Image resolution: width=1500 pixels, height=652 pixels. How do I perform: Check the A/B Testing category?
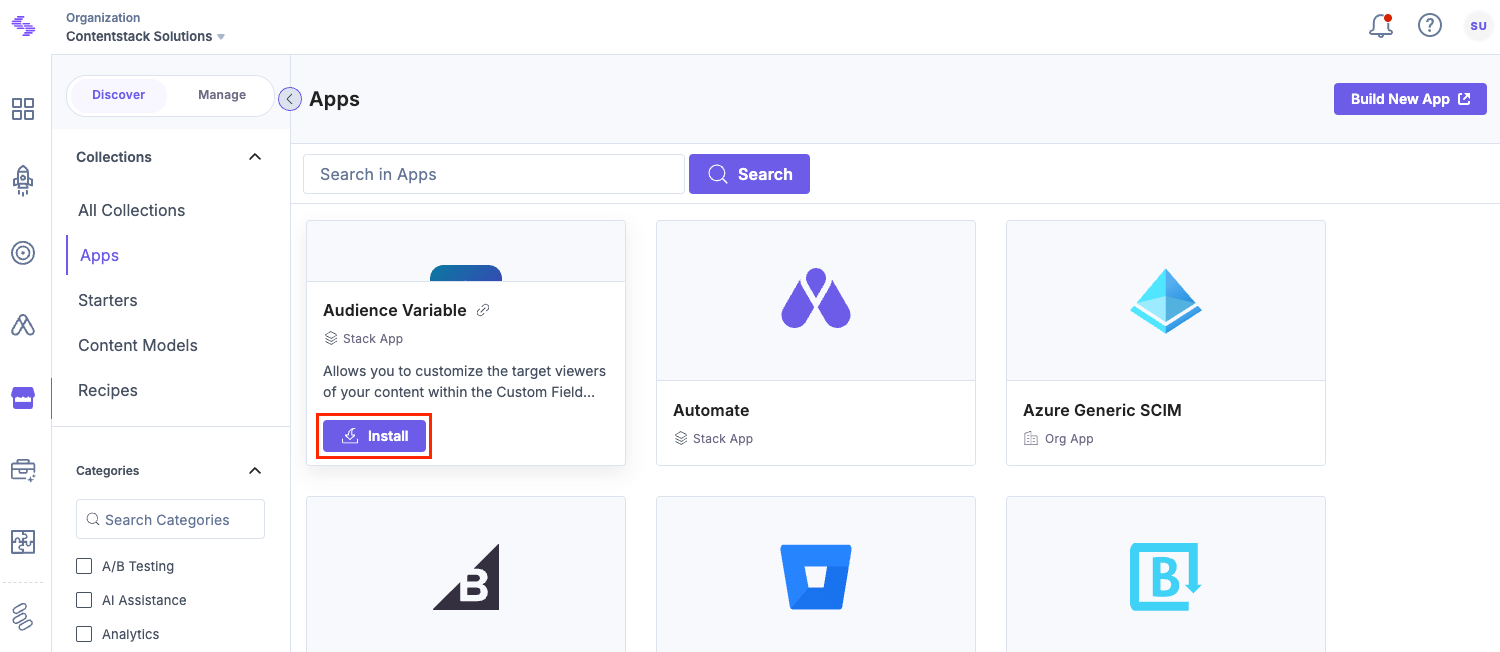click(84, 566)
